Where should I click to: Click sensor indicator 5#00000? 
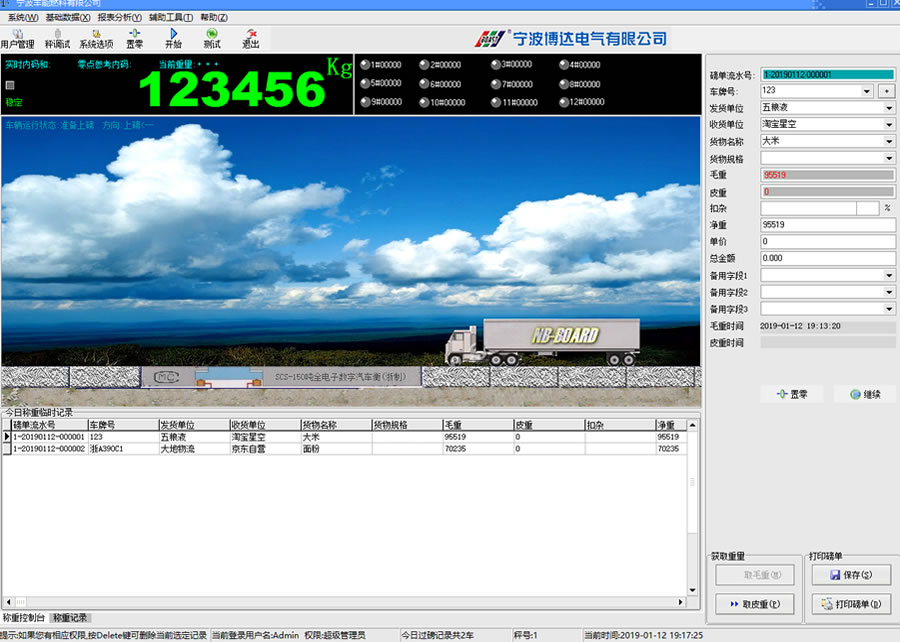(381, 83)
